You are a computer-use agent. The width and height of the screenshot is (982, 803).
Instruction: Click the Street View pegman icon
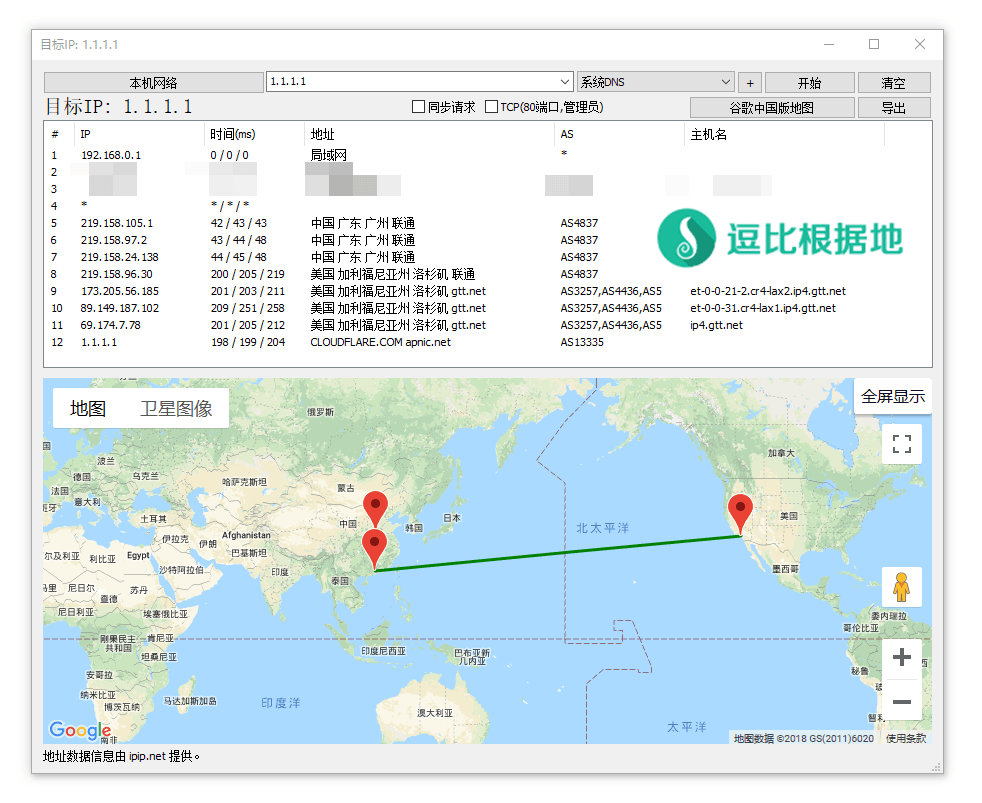click(901, 587)
